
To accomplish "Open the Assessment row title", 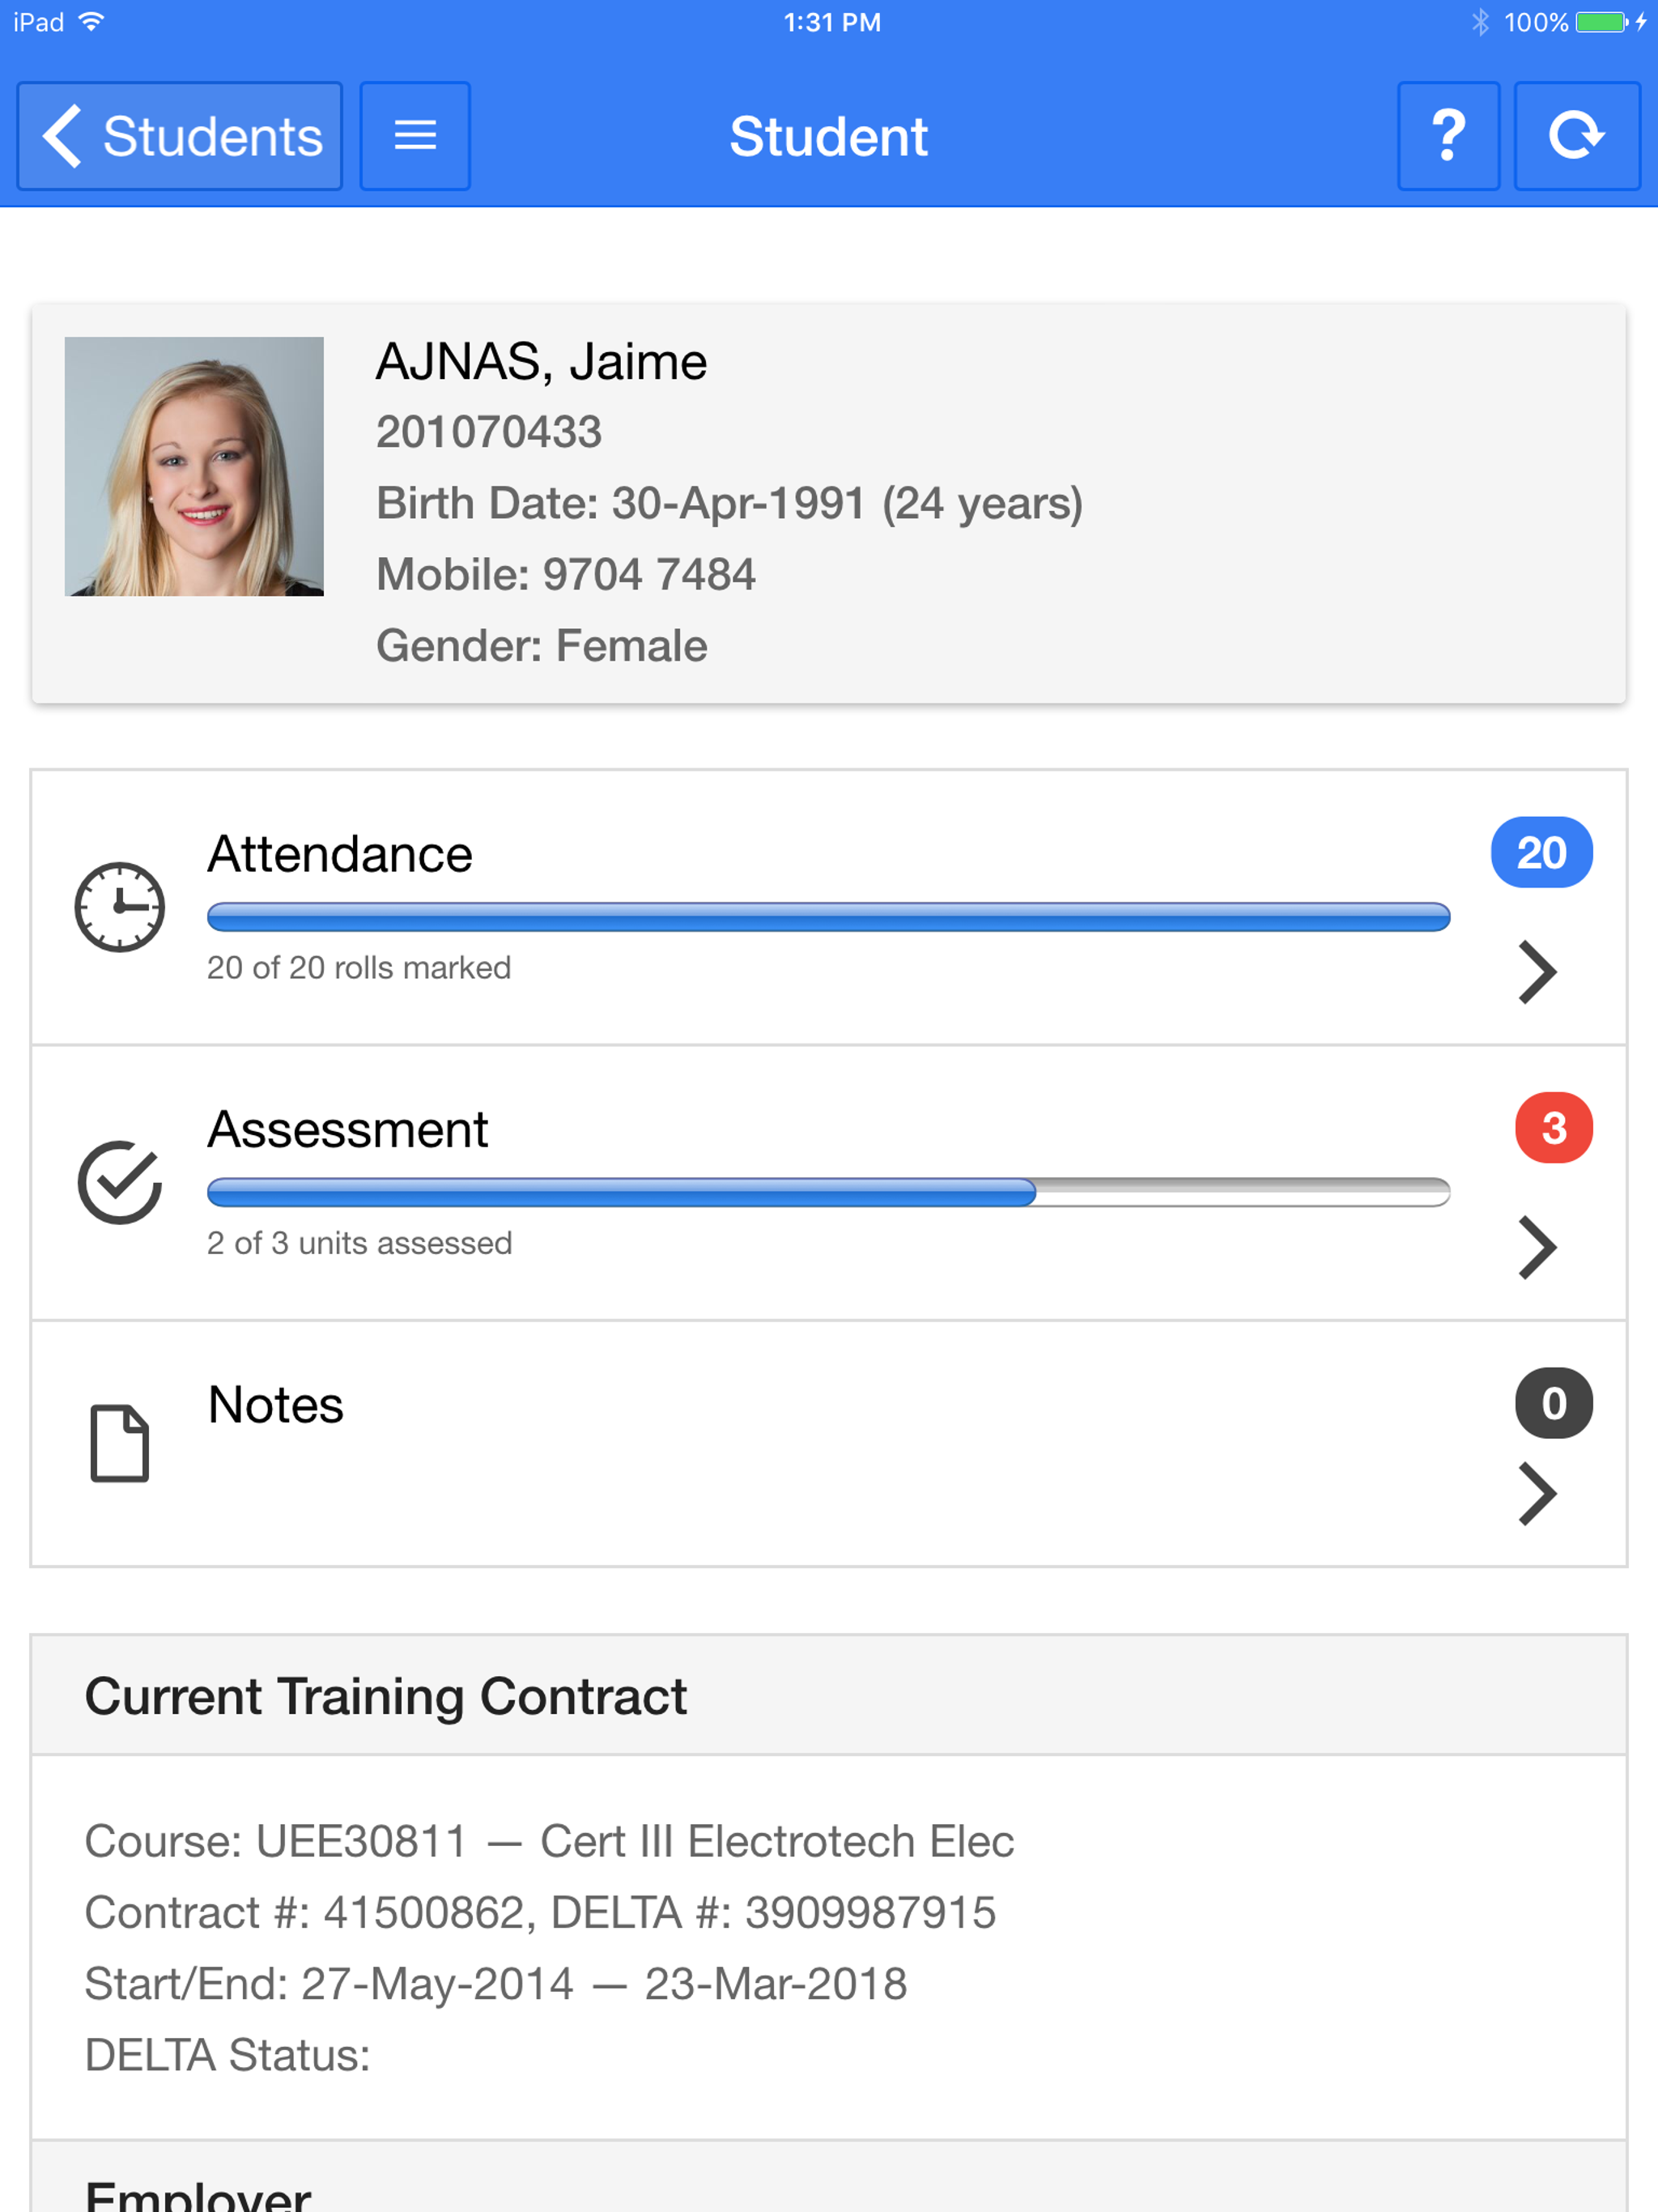I will point(348,1129).
